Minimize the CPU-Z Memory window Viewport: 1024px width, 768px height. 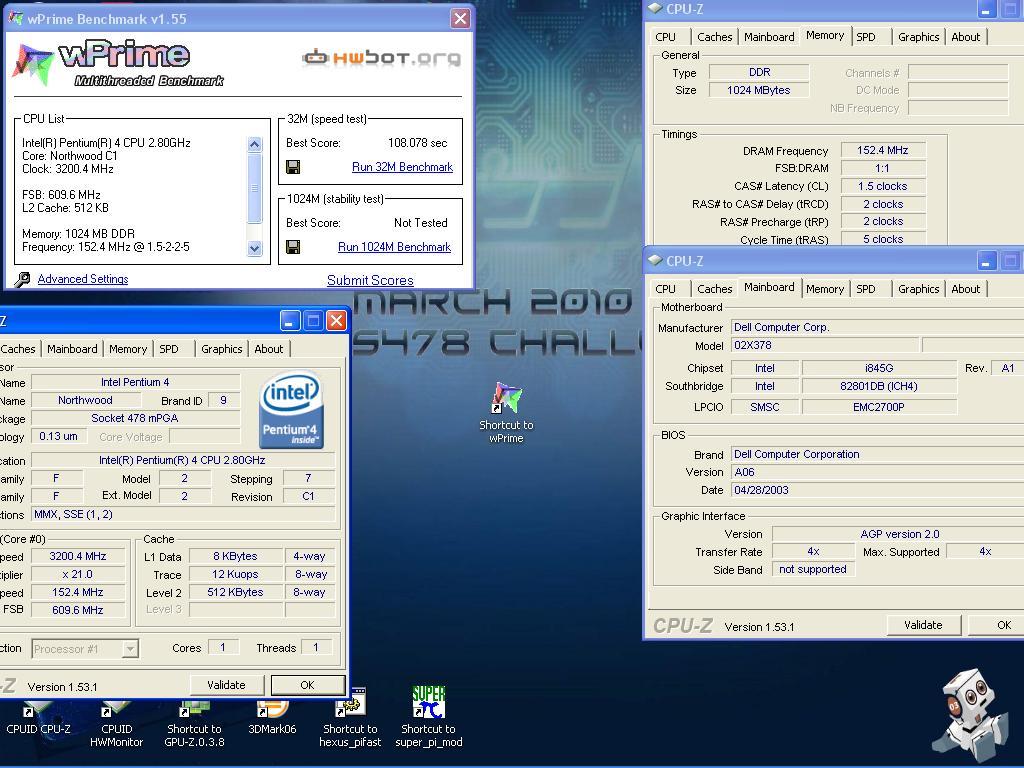[x=986, y=9]
